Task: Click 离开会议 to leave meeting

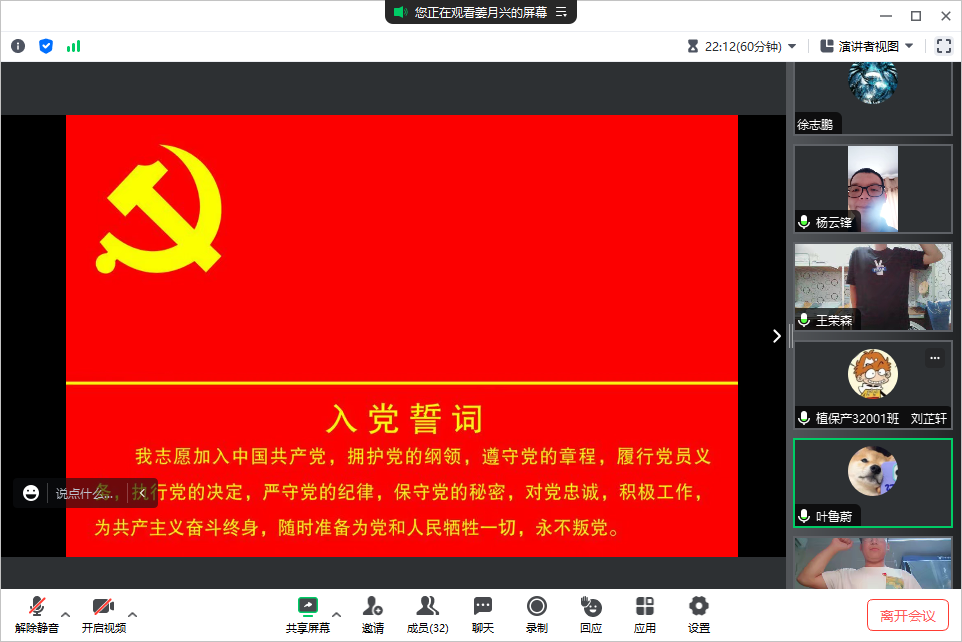Action: (x=907, y=615)
